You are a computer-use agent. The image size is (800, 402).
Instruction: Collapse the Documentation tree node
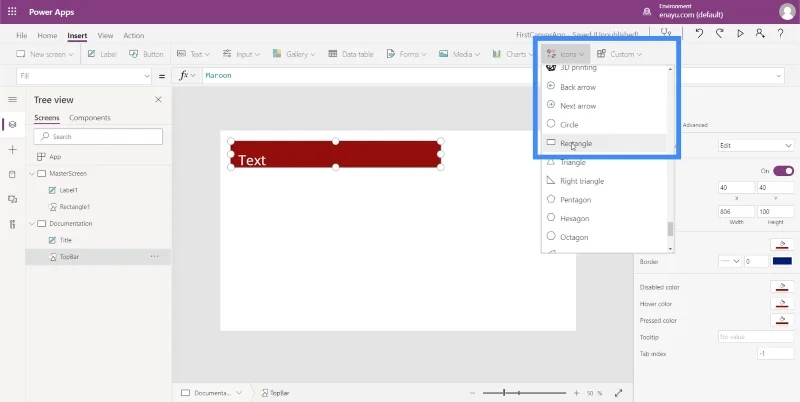click(x=32, y=223)
